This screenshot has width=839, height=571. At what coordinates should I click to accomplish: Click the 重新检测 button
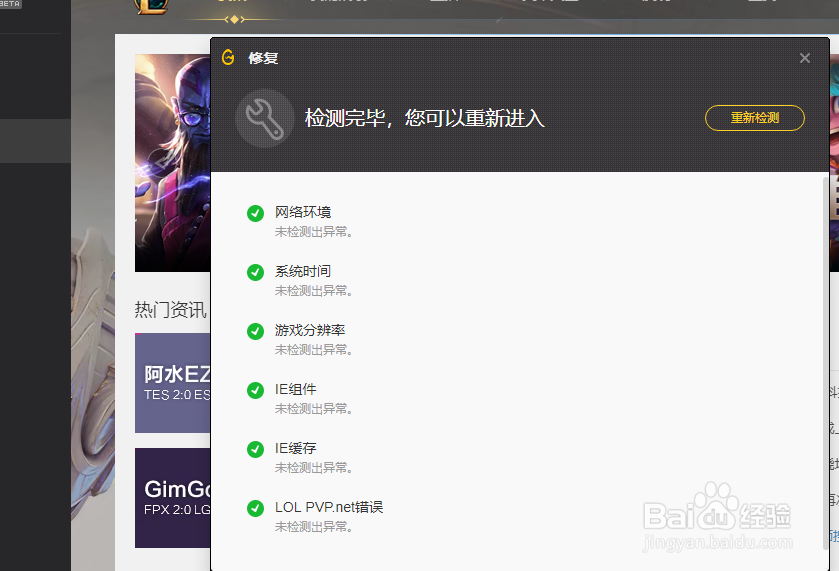754,118
